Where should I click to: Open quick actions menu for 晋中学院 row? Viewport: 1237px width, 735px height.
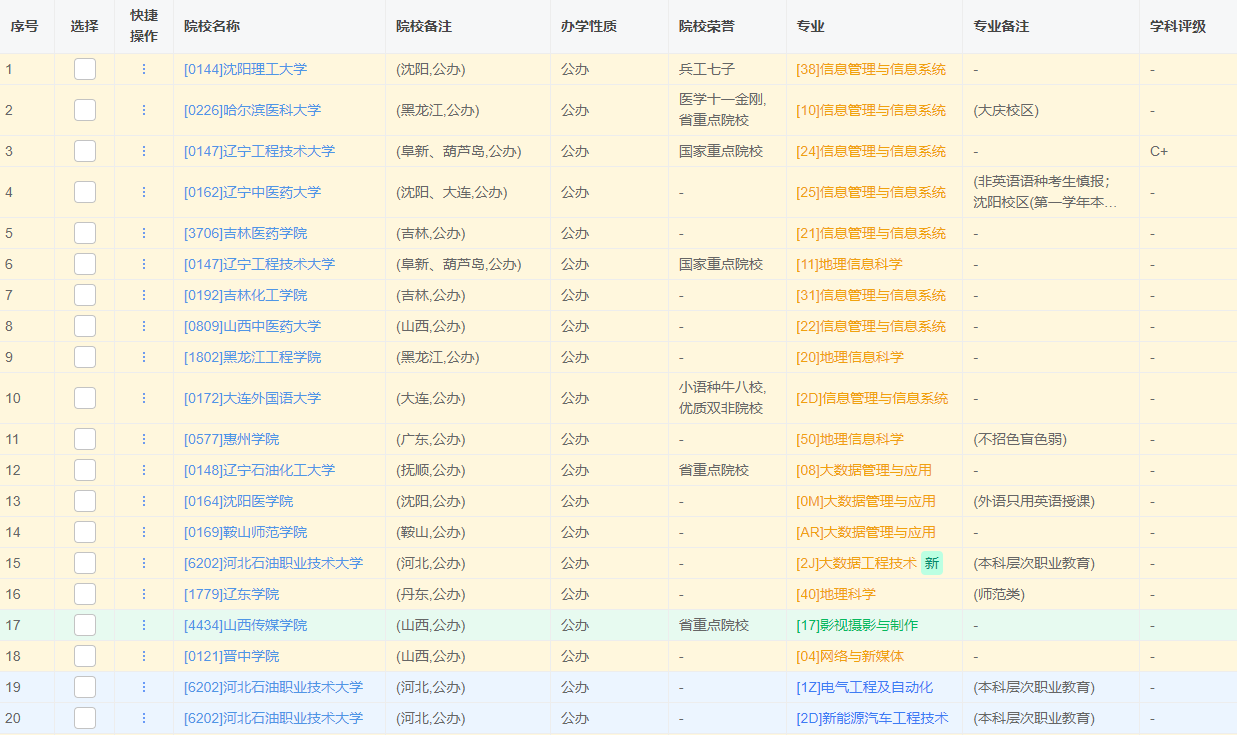144,656
